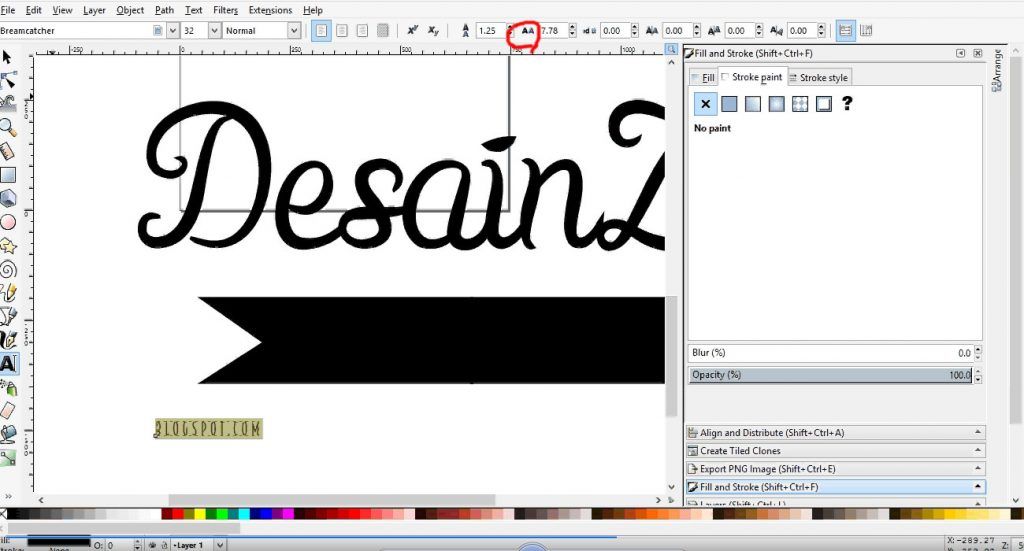Screen dimensions: 1024x551
Task: Select the Zoom magnifier tool
Action: click(8, 127)
